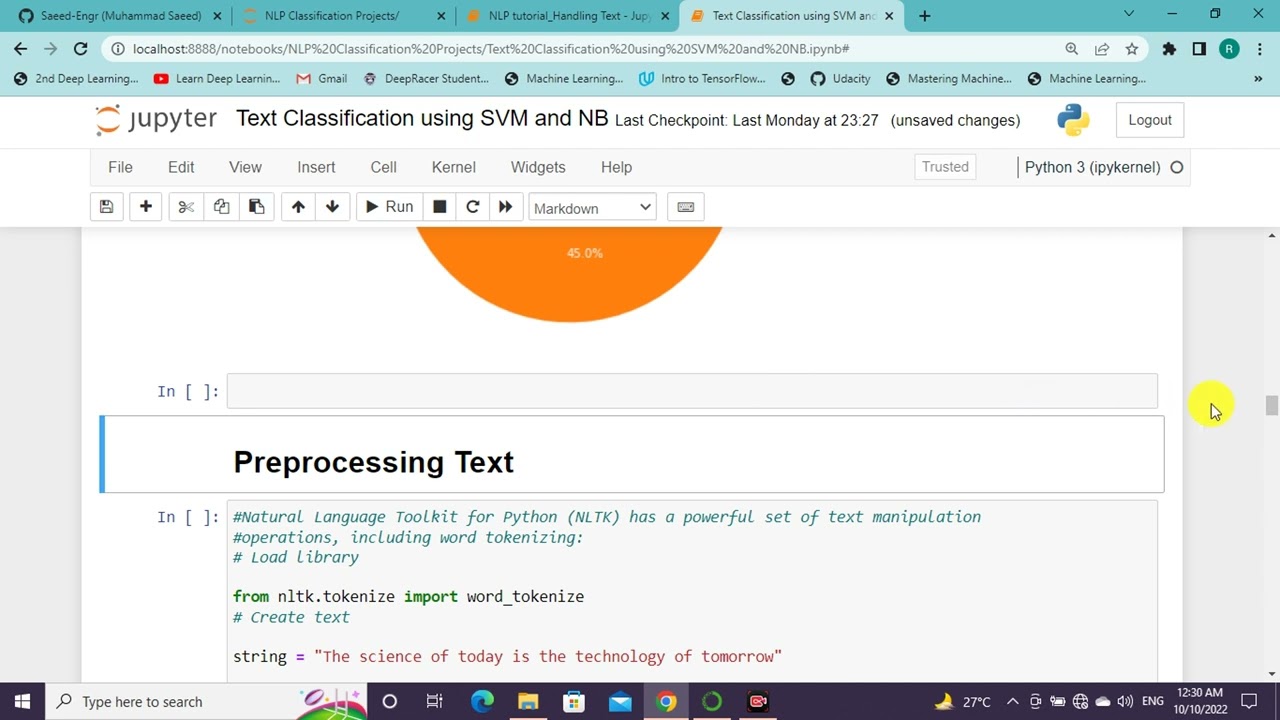Open the File menu

point(120,167)
